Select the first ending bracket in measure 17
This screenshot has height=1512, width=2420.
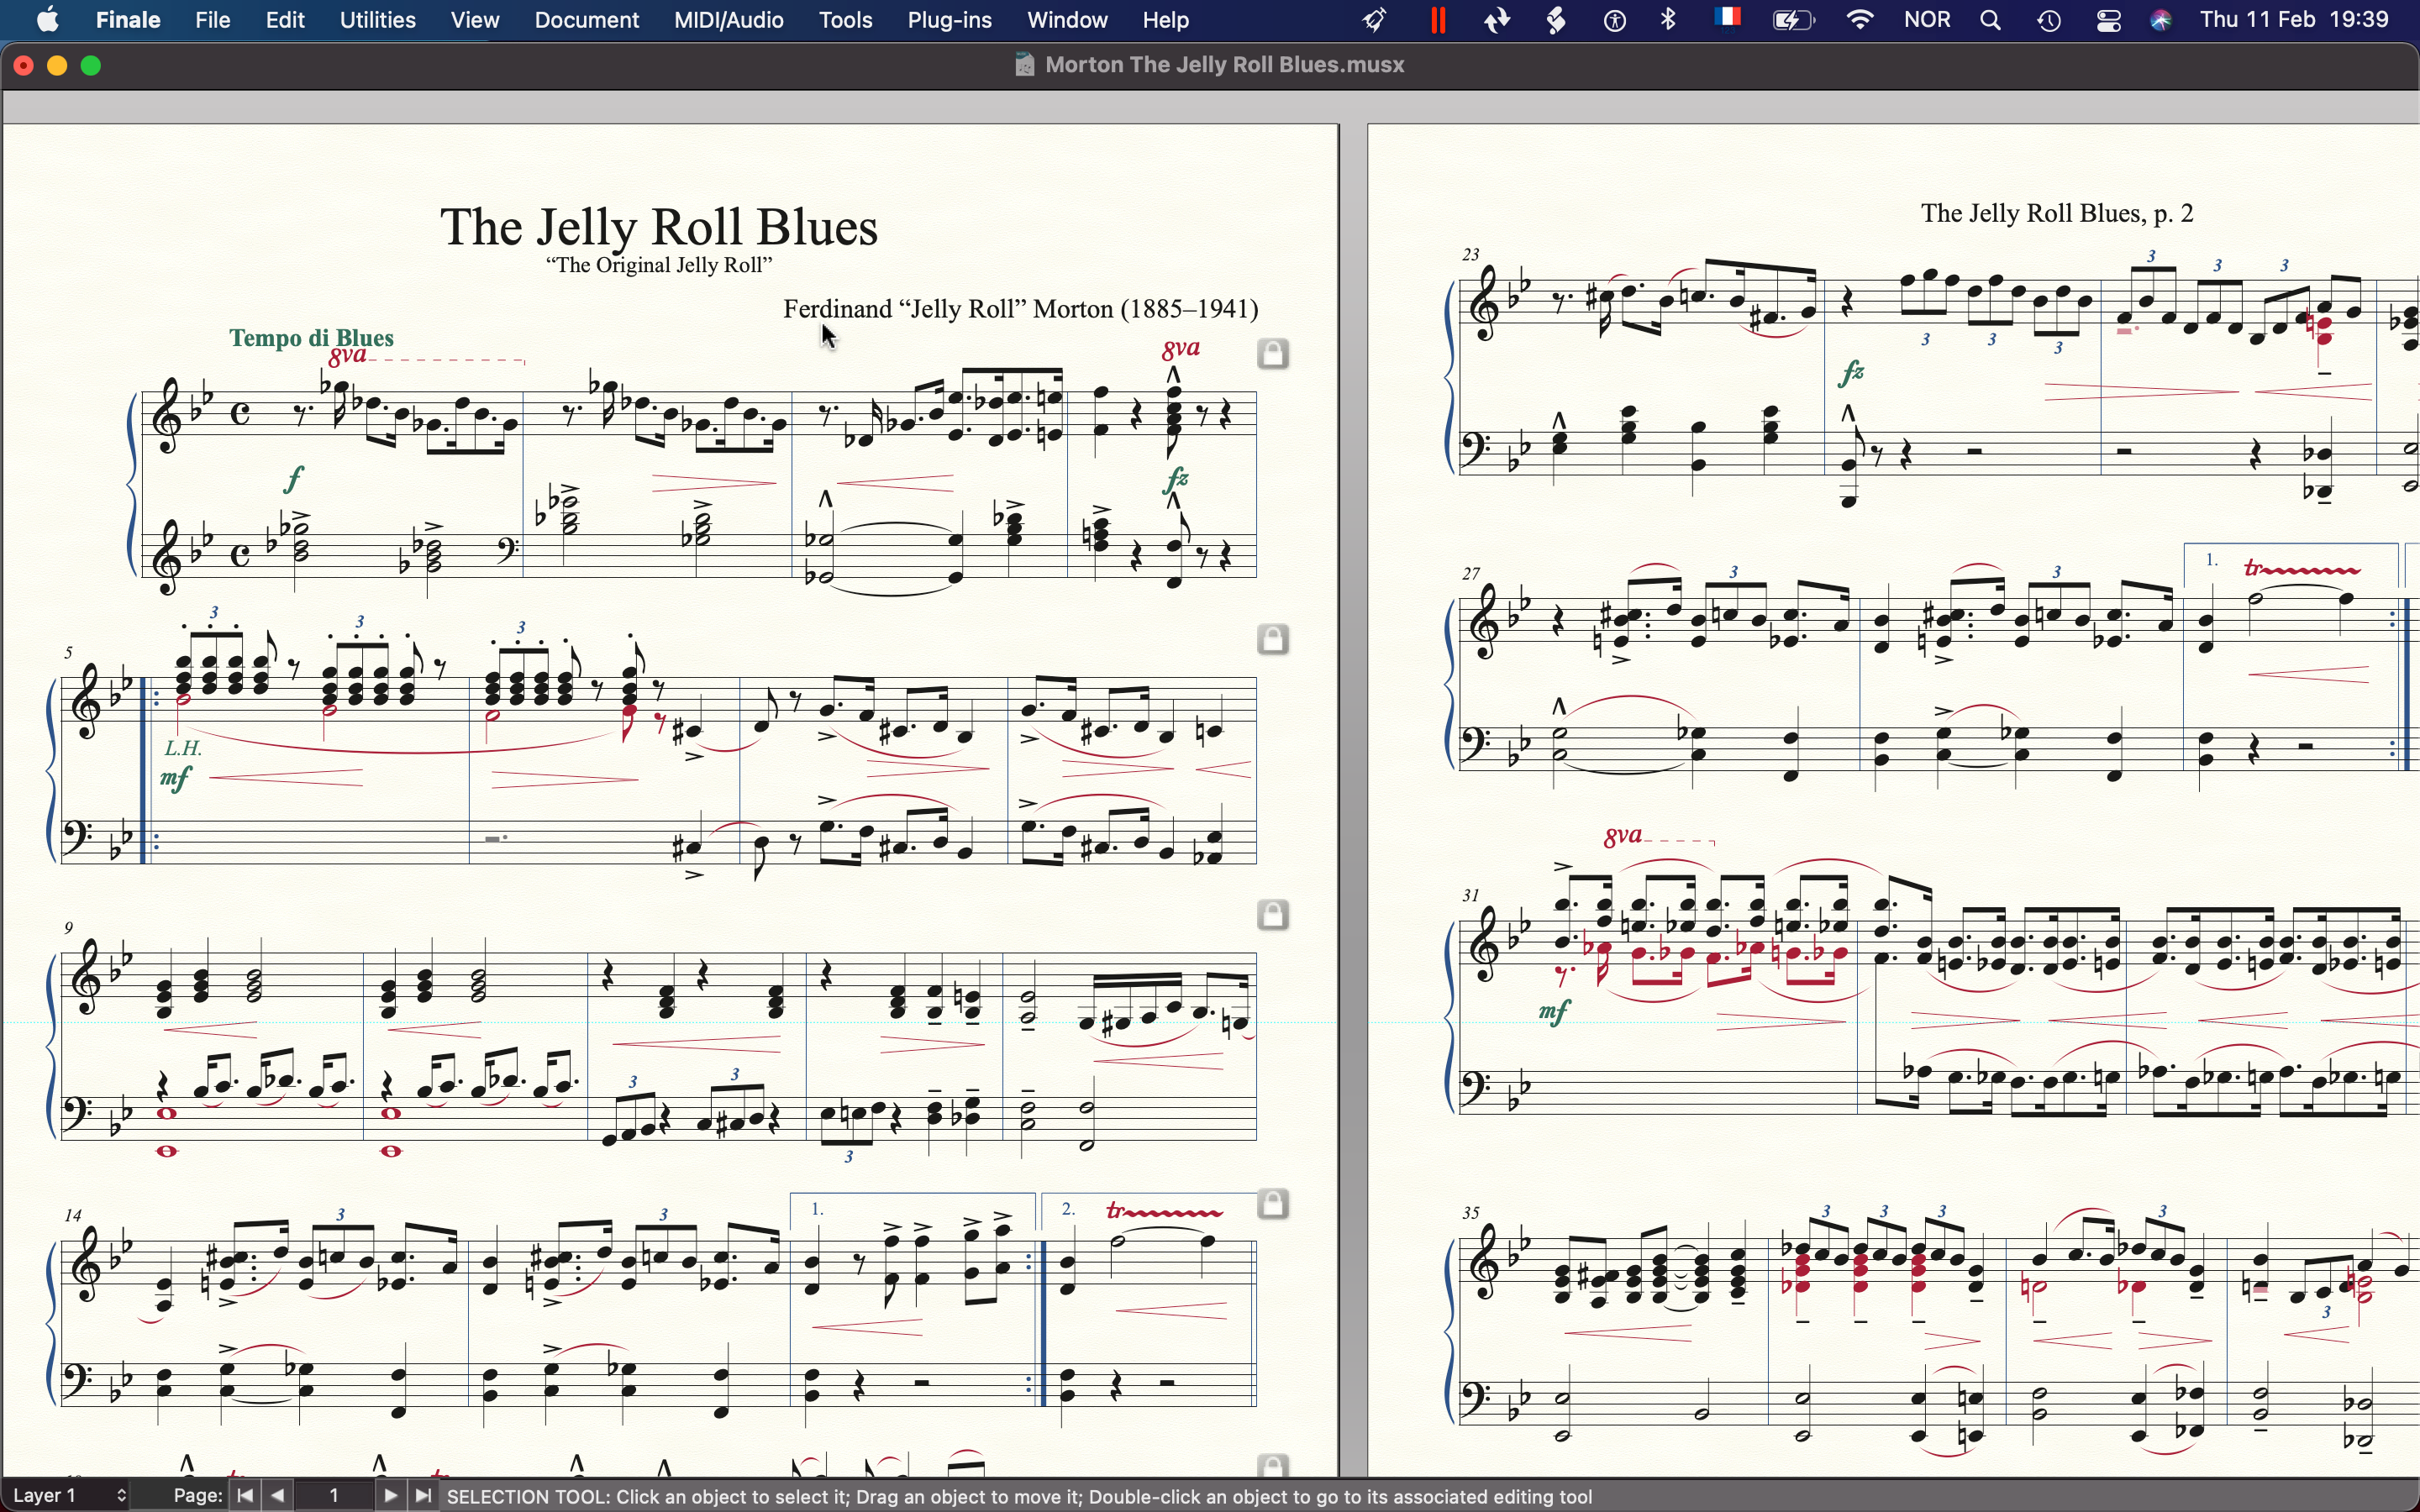coord(912,1208)
